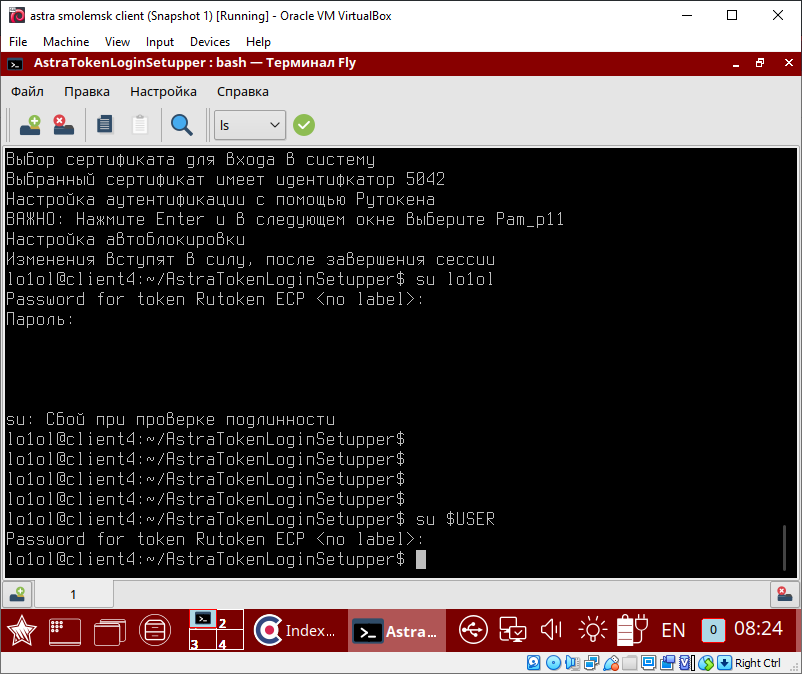Open VirtualBox Help menu
This screenshot has height=674, width=802.
point(258,42)
